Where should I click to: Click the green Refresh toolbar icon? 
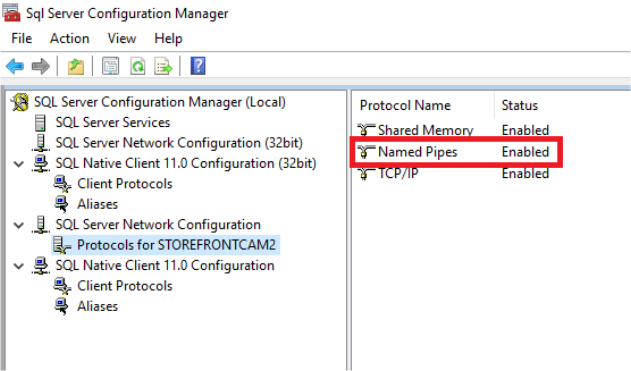click(138, 66)
